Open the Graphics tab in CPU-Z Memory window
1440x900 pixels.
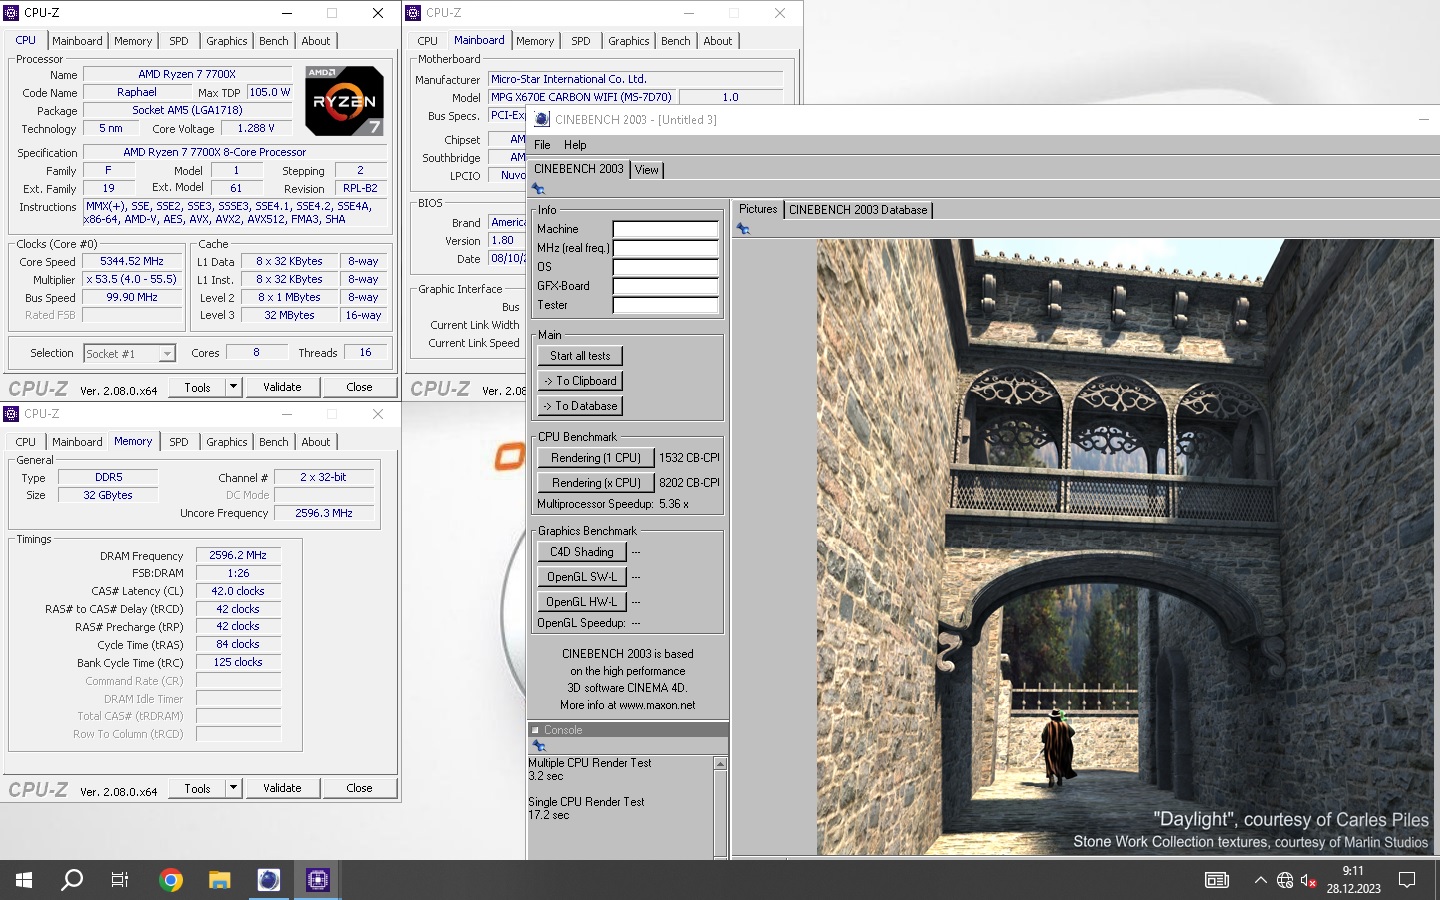tap(227, 442)
